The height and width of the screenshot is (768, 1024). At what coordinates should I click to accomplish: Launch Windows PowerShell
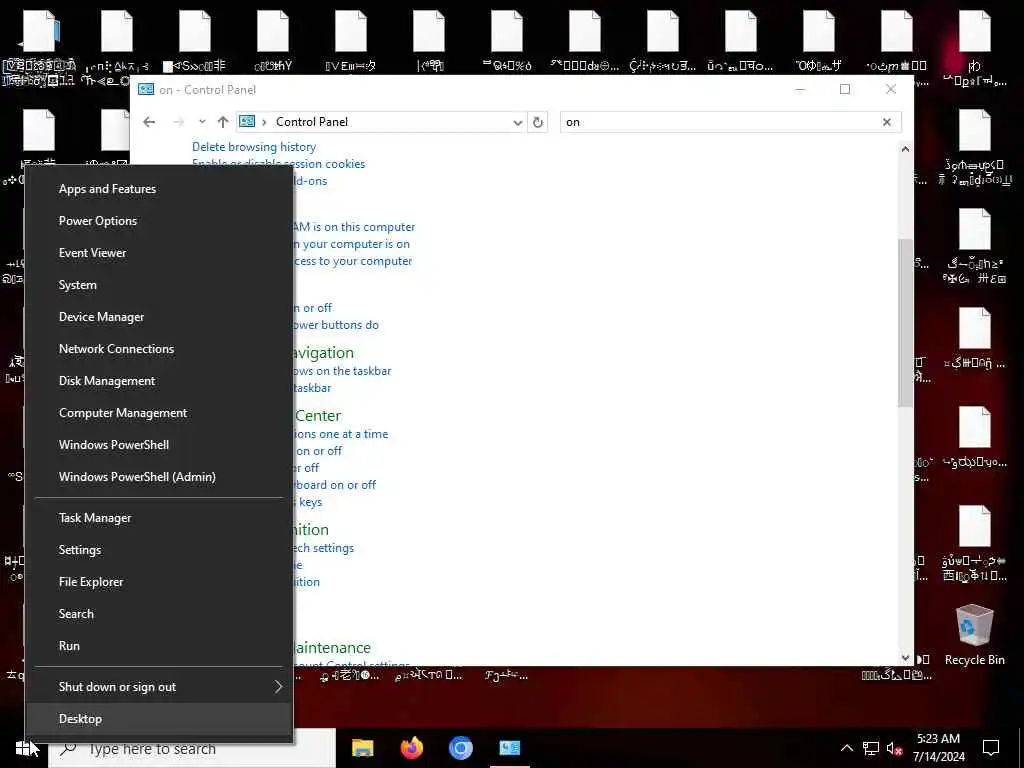pos(159,445)
